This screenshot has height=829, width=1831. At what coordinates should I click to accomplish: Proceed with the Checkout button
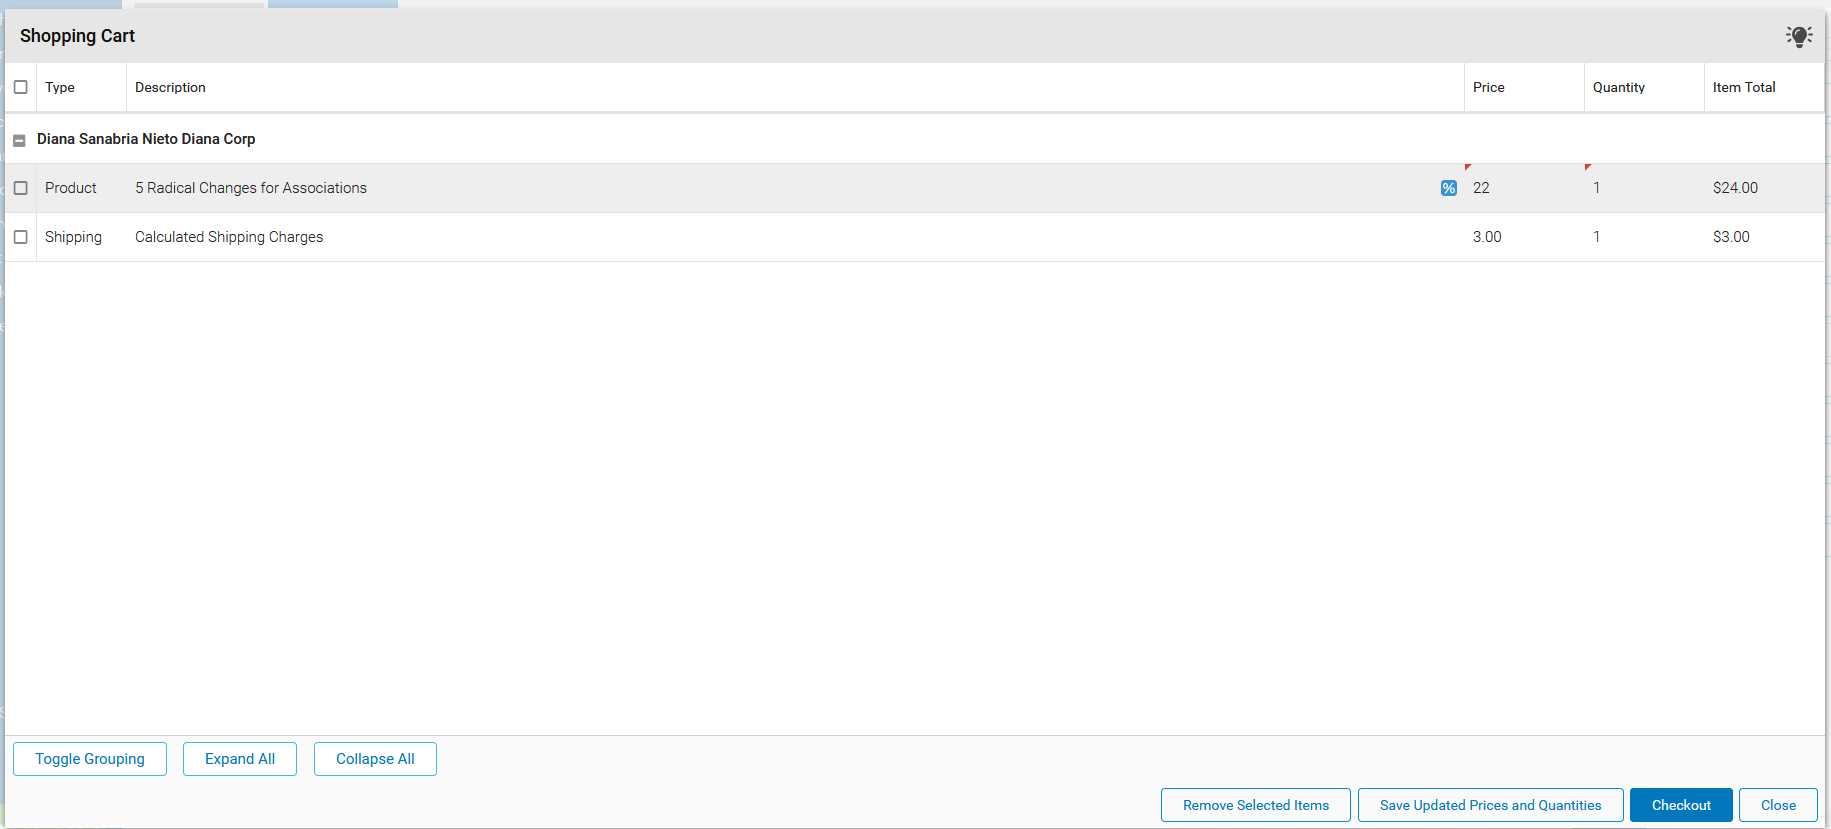[x=1681, y=805]
